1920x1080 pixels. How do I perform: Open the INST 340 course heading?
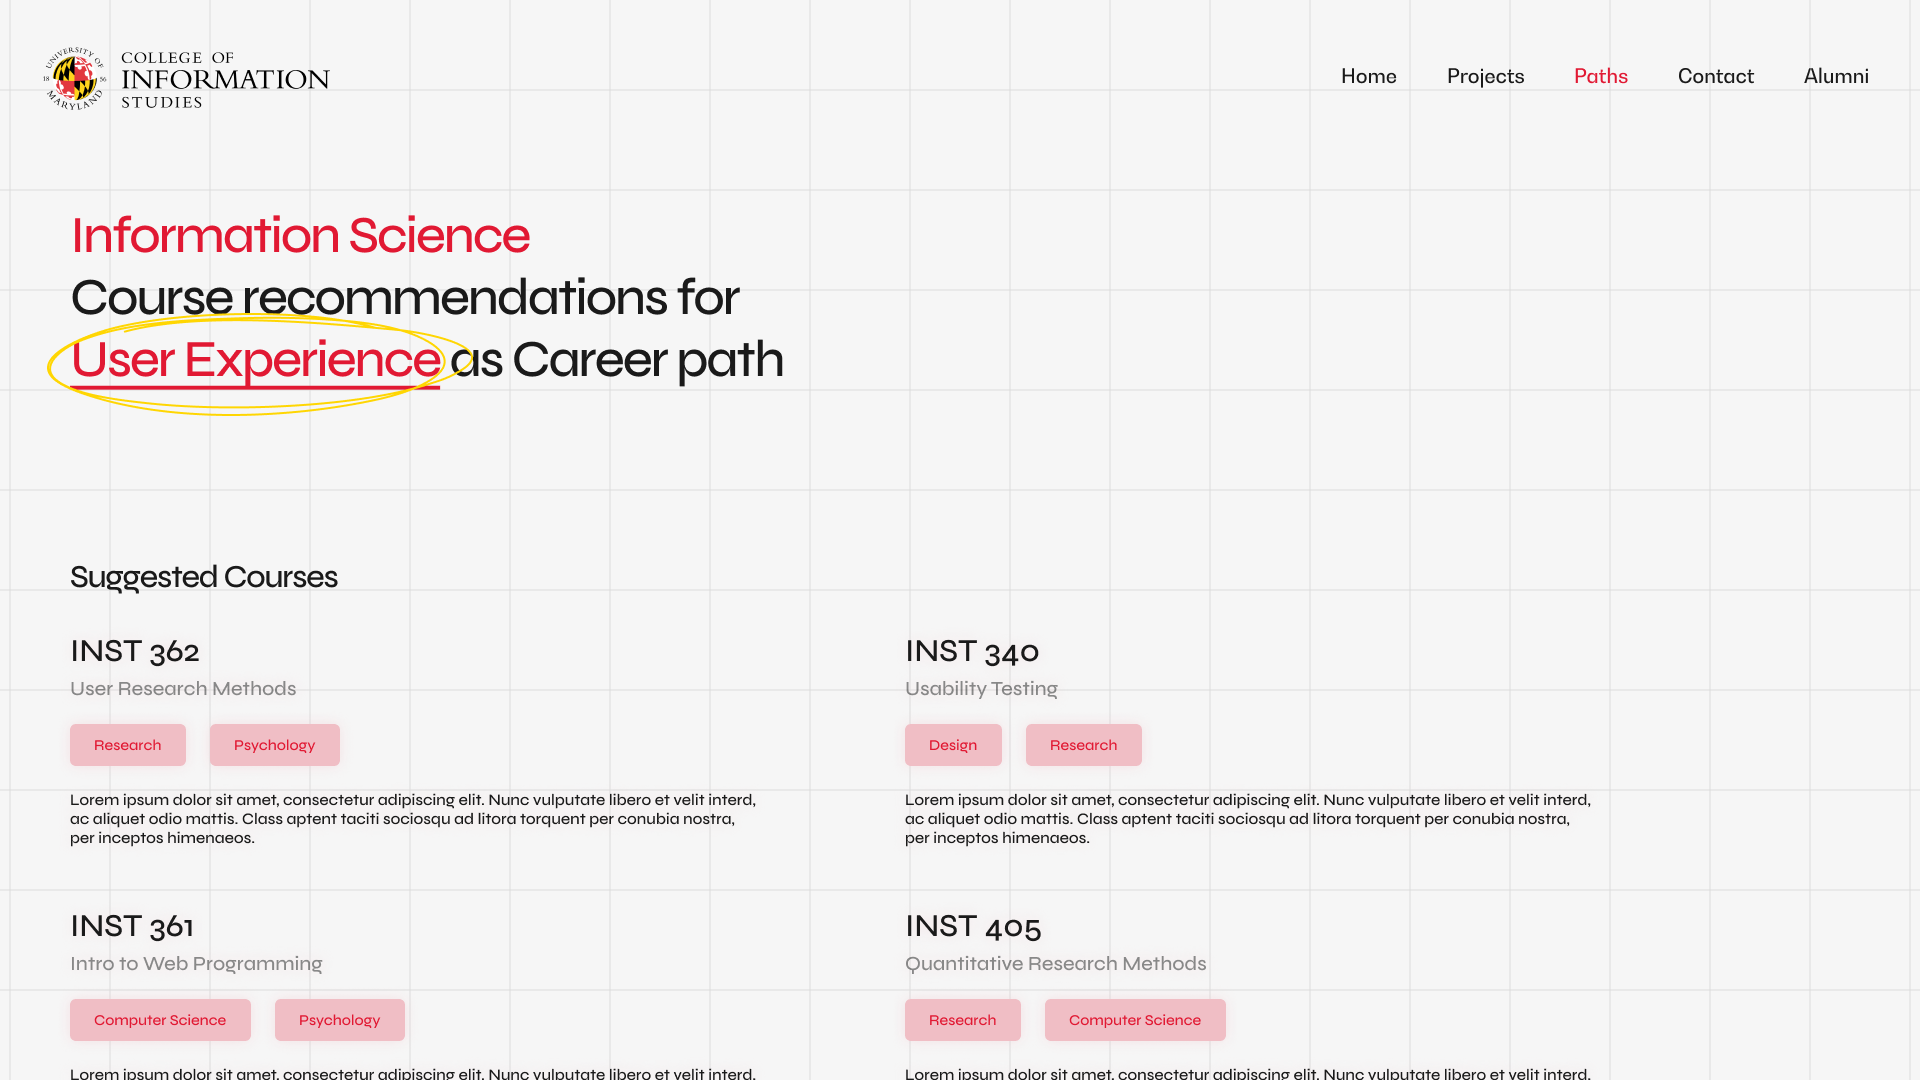point(971,651)
